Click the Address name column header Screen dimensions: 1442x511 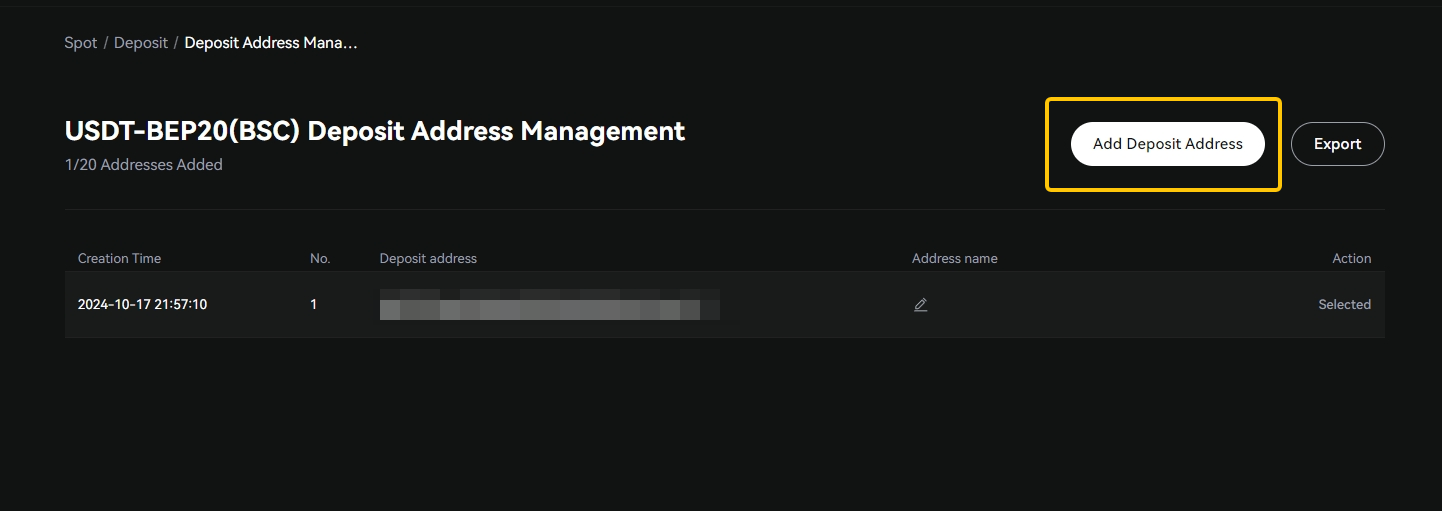(x=954, y=258)
